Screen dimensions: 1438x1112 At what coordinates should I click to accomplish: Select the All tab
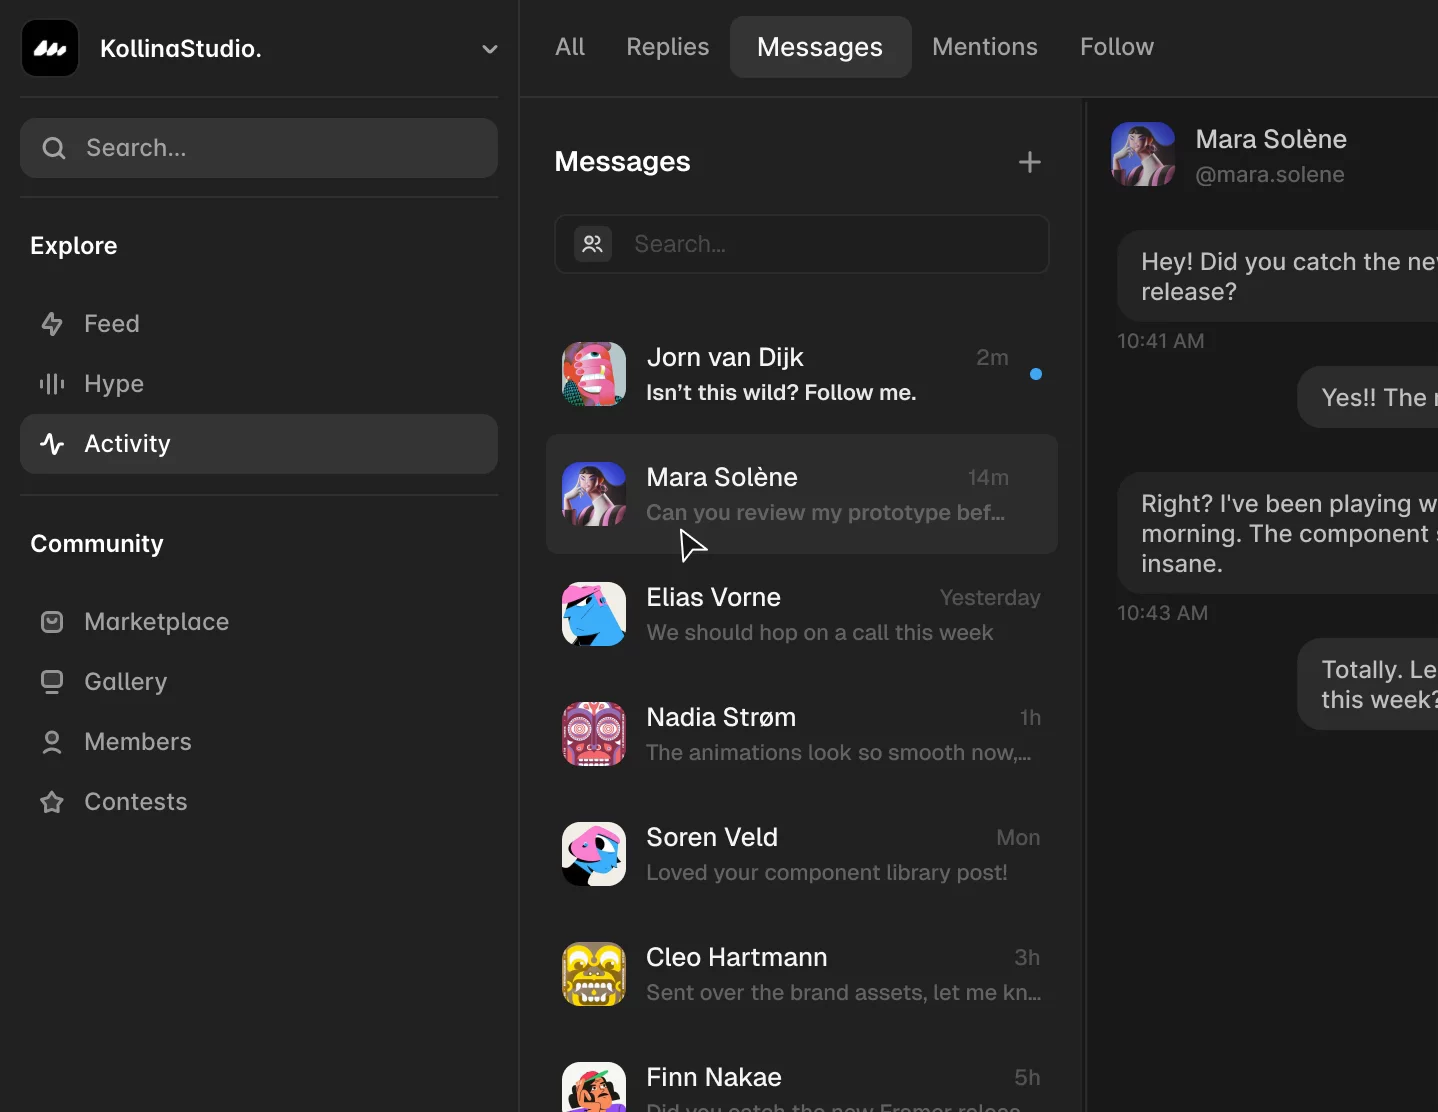click(570, 47)
